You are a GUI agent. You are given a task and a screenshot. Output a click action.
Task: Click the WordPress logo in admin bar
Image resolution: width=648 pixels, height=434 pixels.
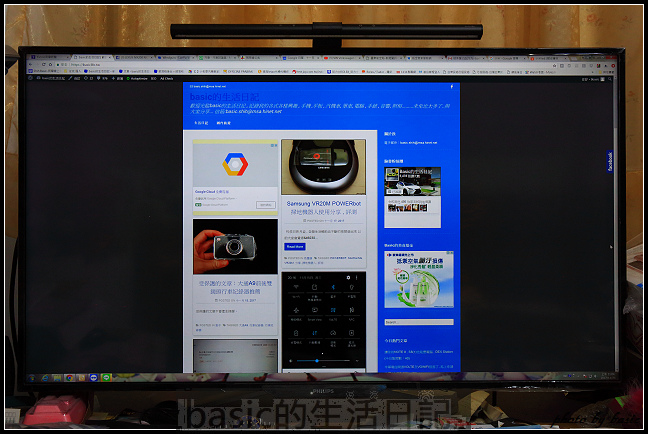[x=30, y=78]
